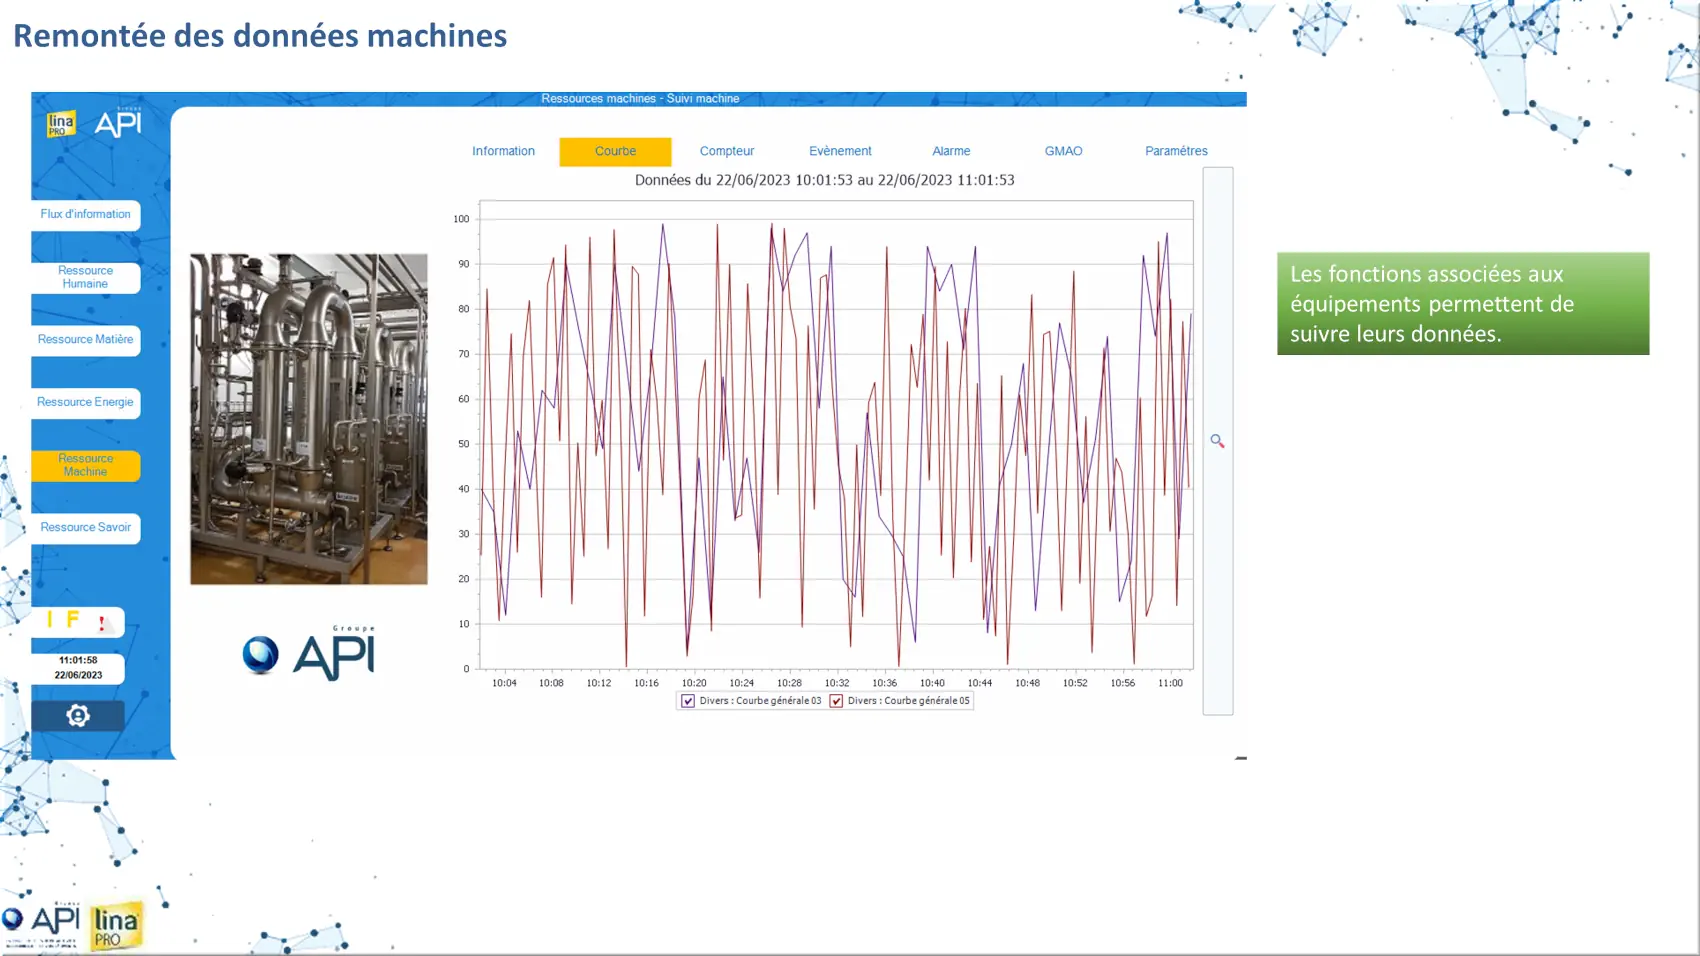This screenshot has width=1700, height=956.
Task: Click the slide heading 'Remontée des données machines'
Action: coord(260,35)
